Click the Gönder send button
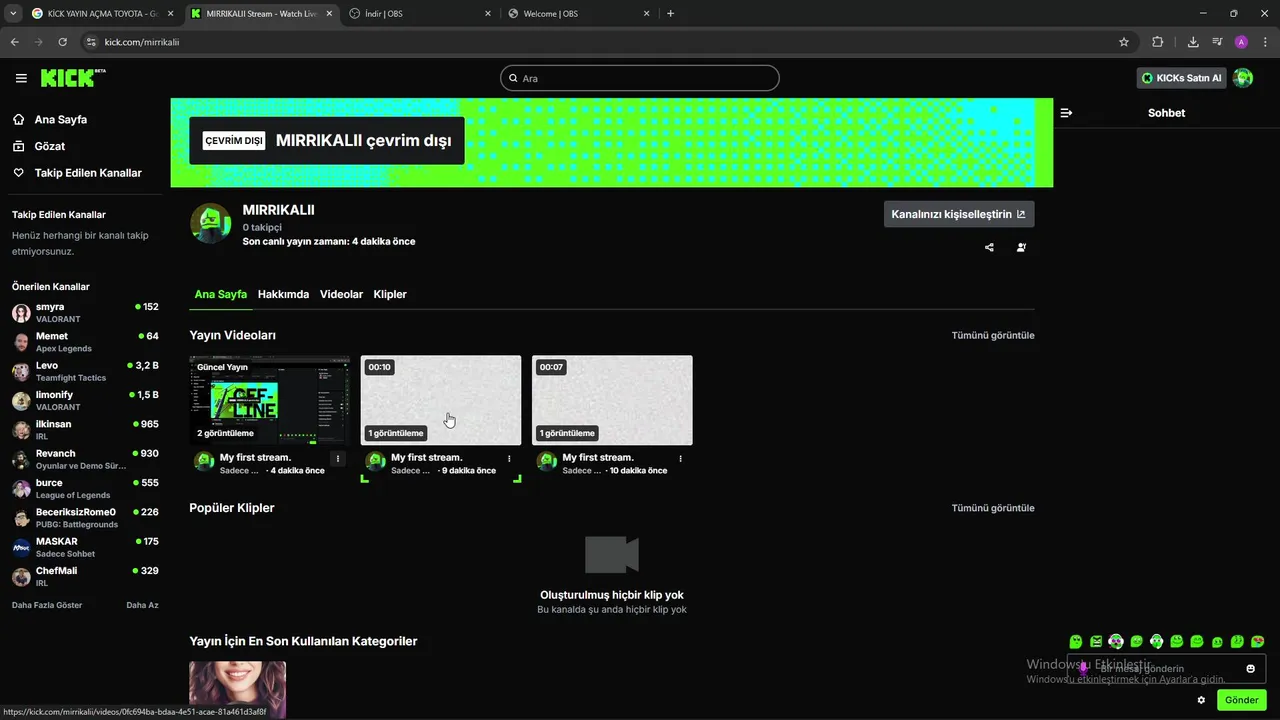 point(1242,700)
